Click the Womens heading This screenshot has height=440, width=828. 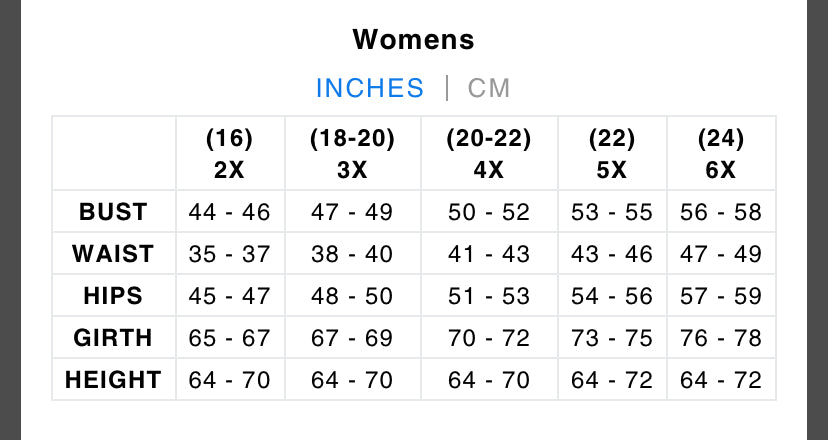413,40
